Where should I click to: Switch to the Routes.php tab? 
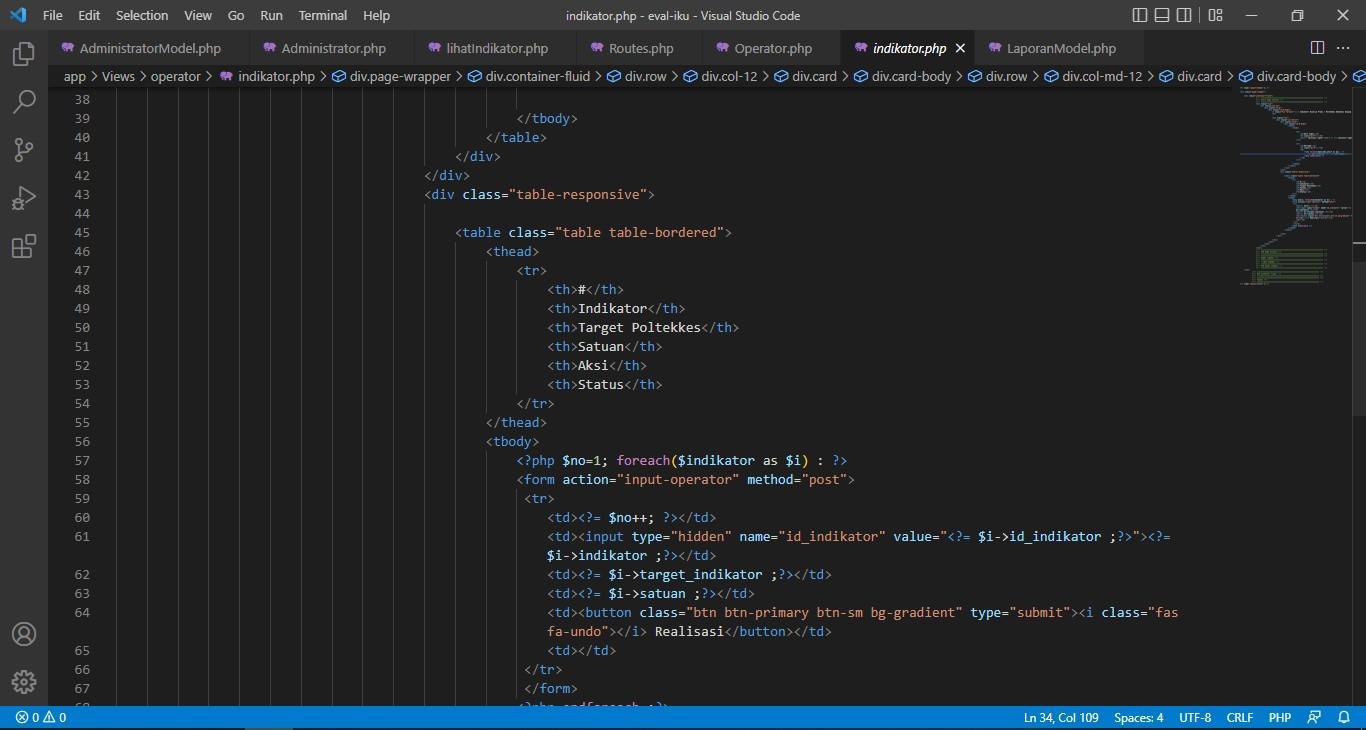point(640,48)
